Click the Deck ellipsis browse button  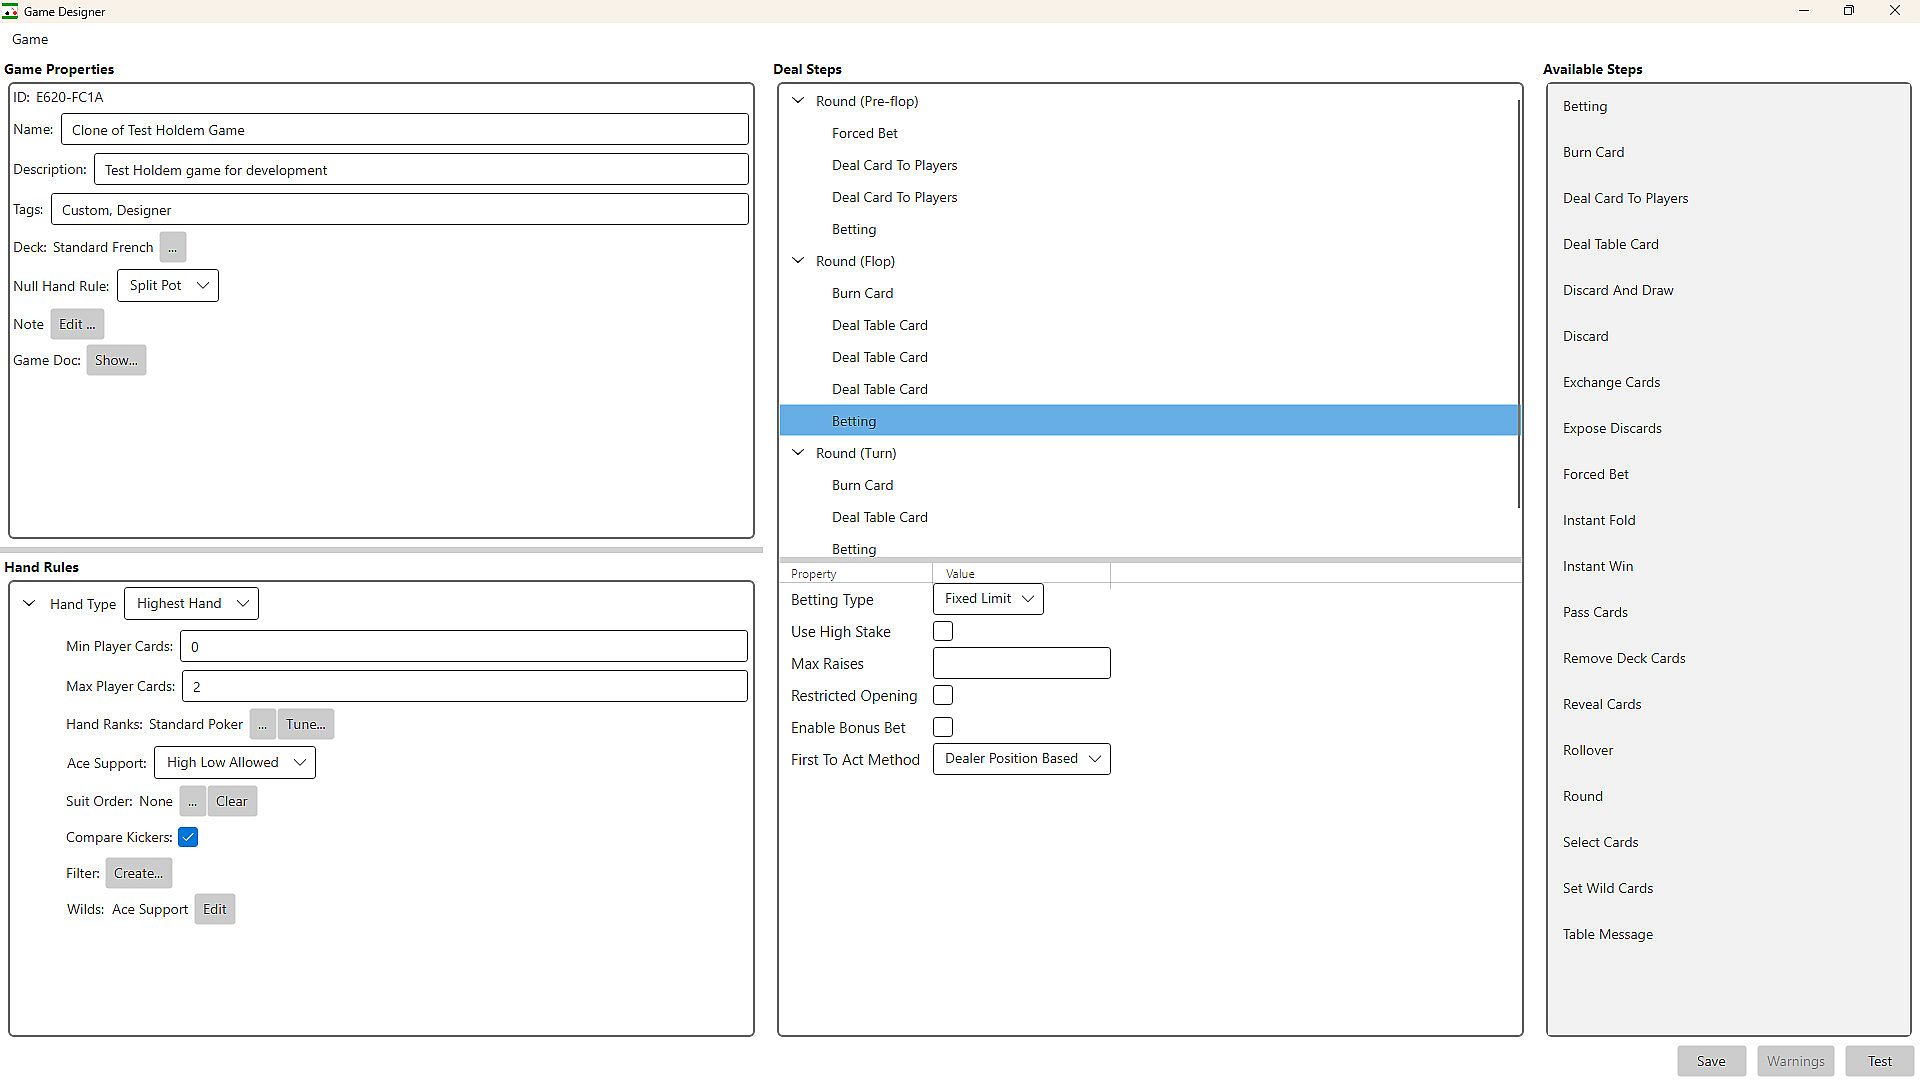pos(172,247)
